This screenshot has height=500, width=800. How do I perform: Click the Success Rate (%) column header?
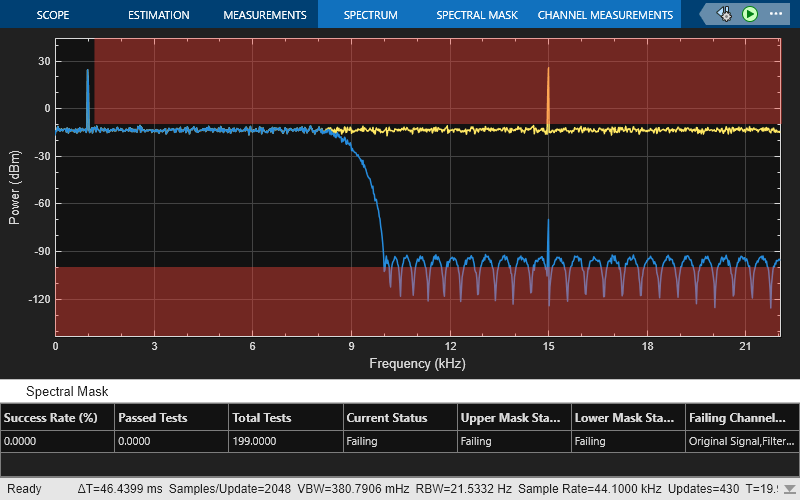point(57,417)
